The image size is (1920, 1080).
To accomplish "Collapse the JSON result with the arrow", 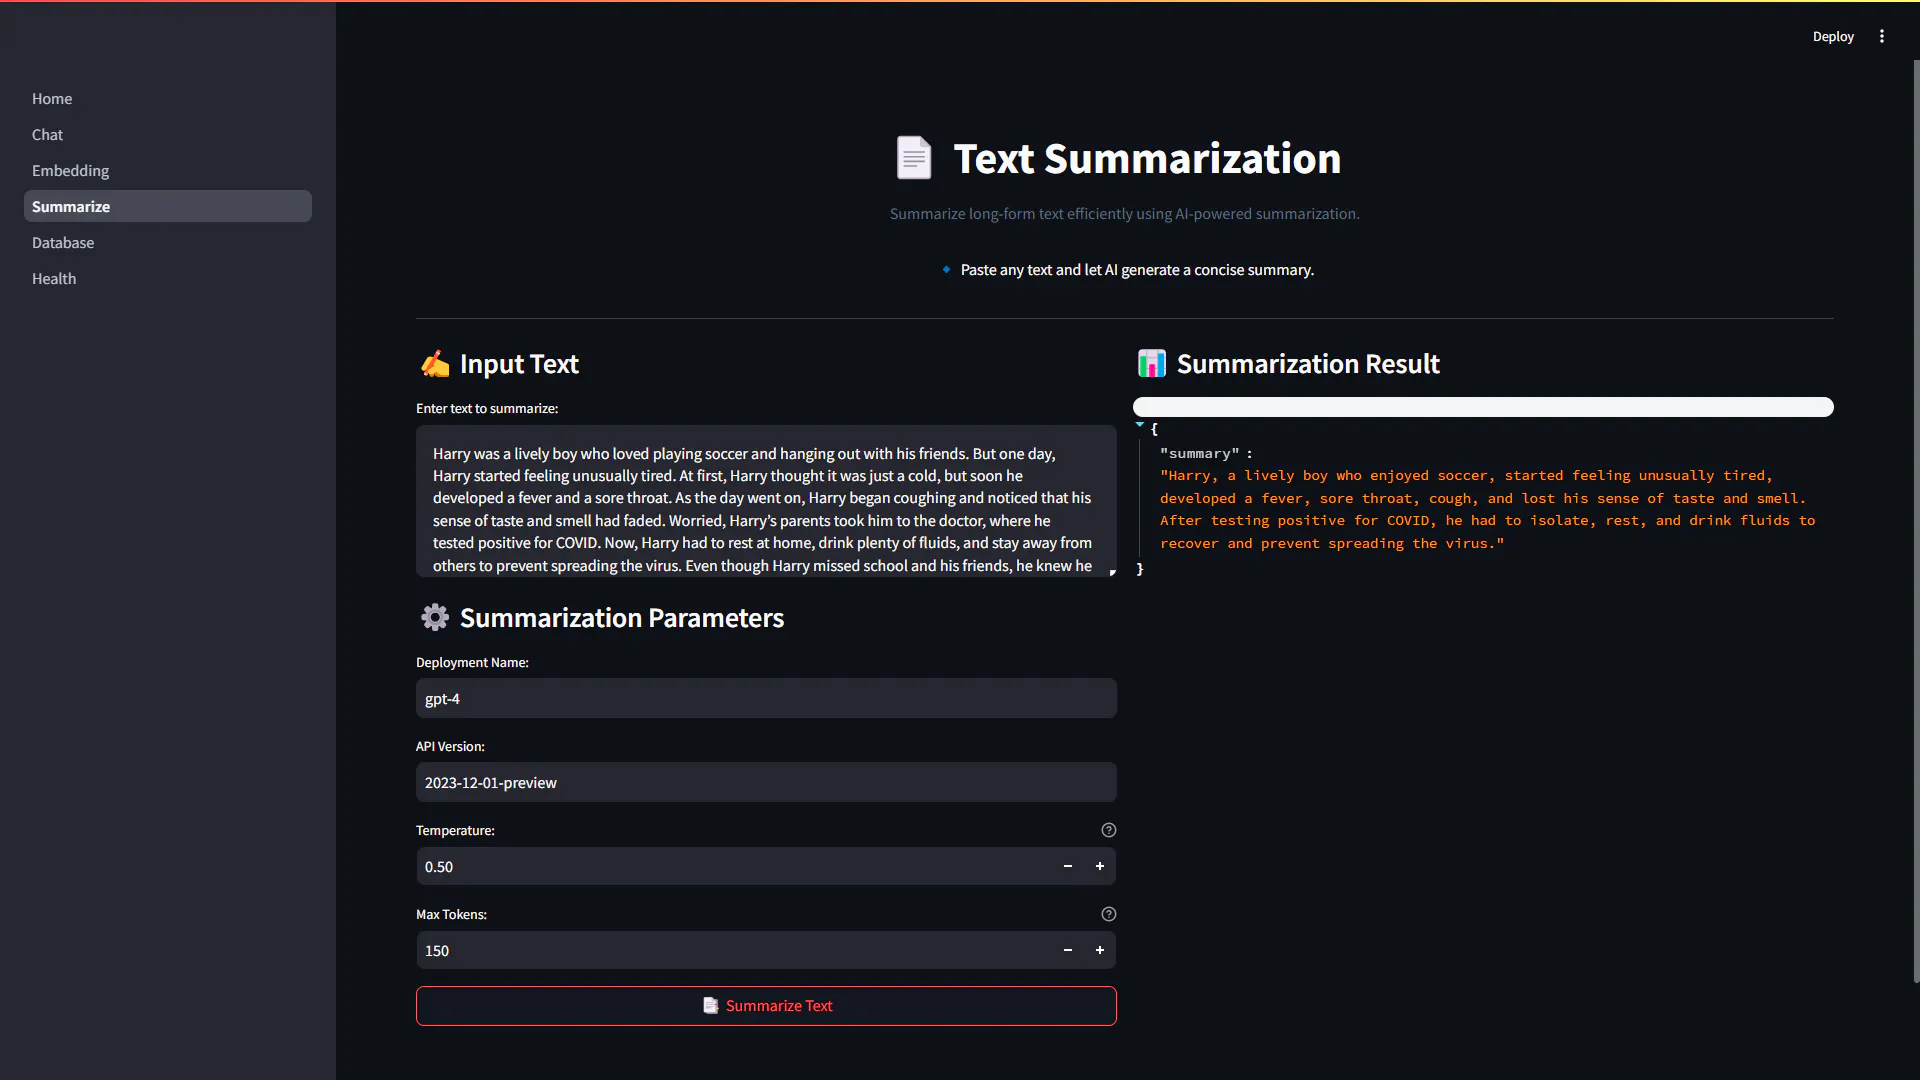I will tap(1139, 425).
